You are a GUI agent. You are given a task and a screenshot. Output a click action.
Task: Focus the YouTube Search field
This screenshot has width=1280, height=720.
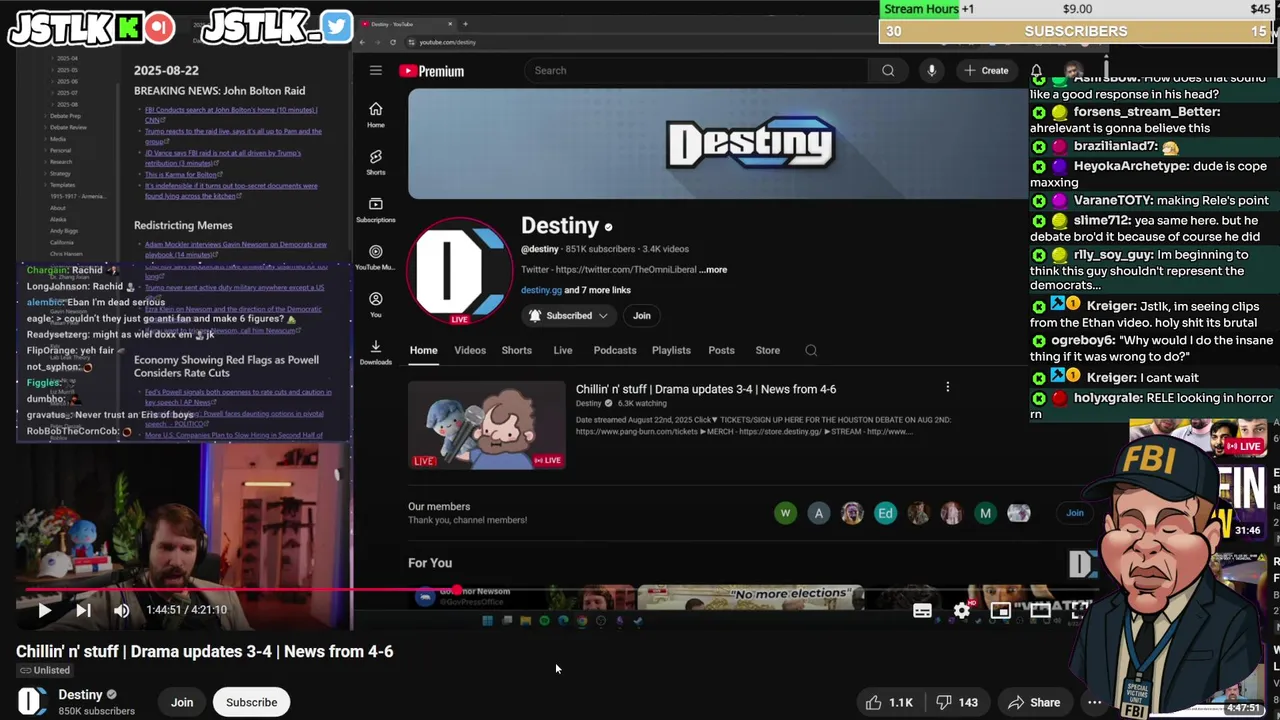click(x=696, y=70)
